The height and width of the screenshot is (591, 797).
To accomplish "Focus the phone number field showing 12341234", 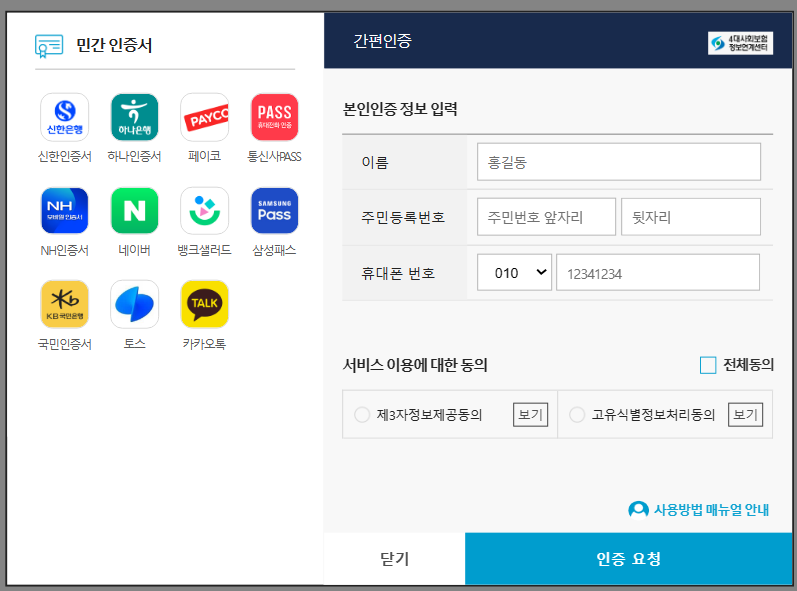I will (658, 272).
